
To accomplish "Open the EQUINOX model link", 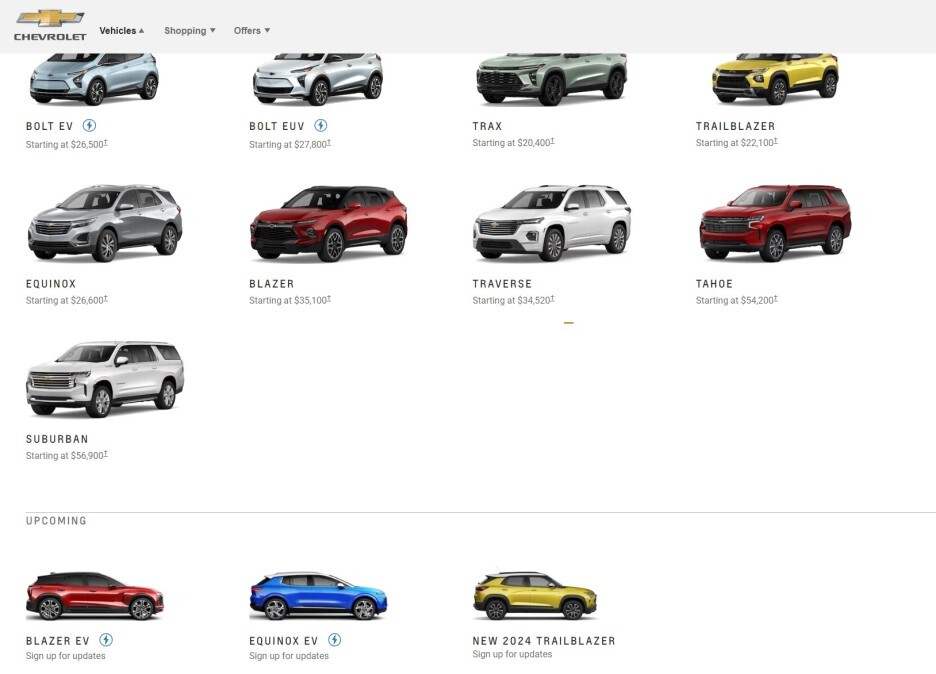I will point(51,284).
